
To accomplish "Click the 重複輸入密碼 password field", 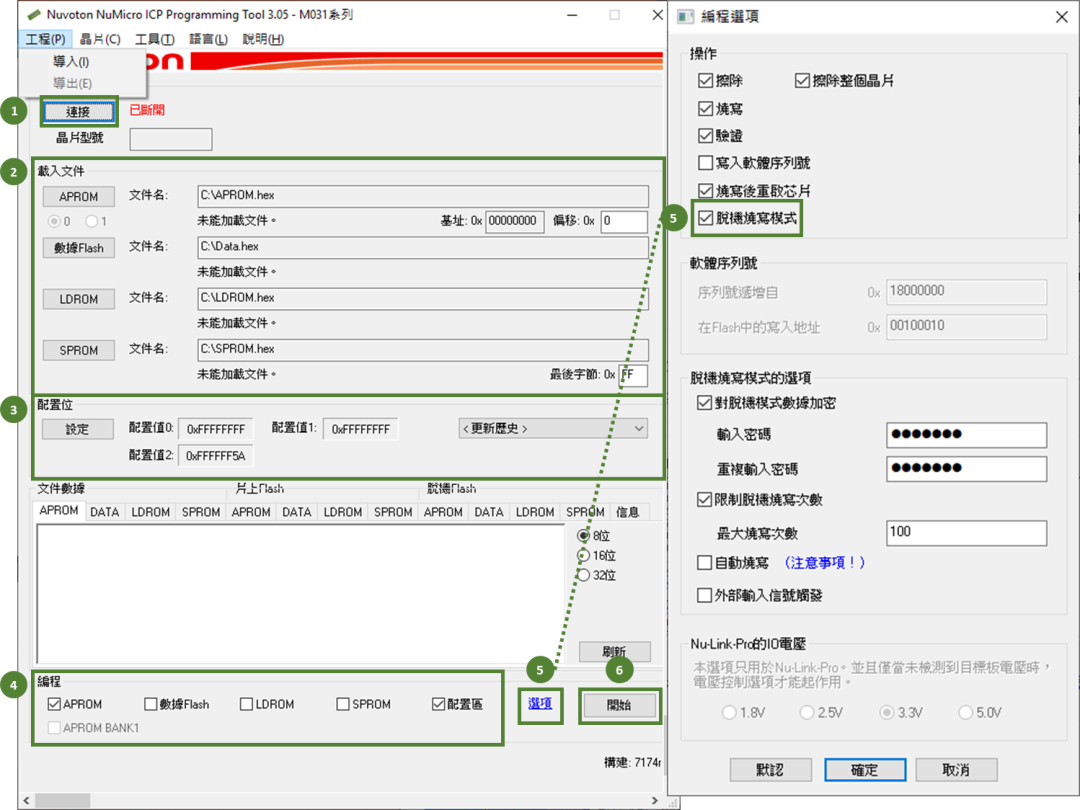I will pyautogui.click(x=966, y=468).
